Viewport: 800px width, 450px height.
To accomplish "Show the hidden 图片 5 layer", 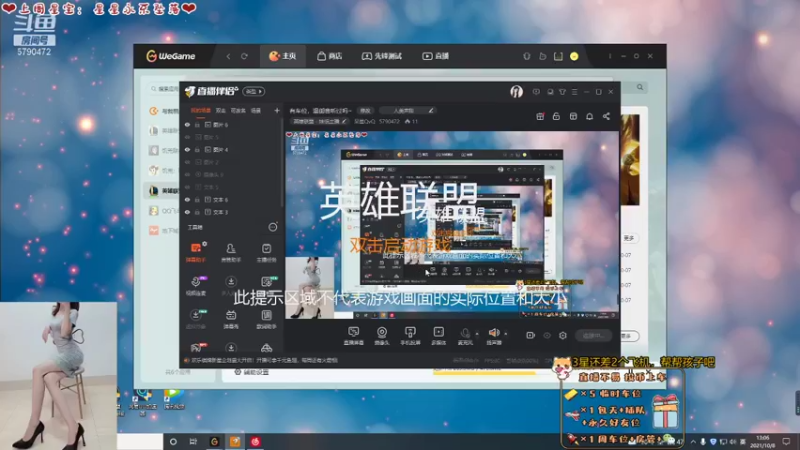I will click(187, 137).
